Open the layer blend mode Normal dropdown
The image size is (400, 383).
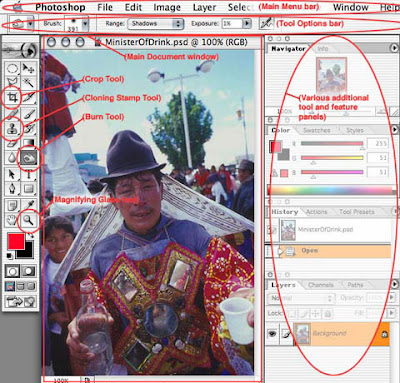pyautogui.click(x=301, y=298)
